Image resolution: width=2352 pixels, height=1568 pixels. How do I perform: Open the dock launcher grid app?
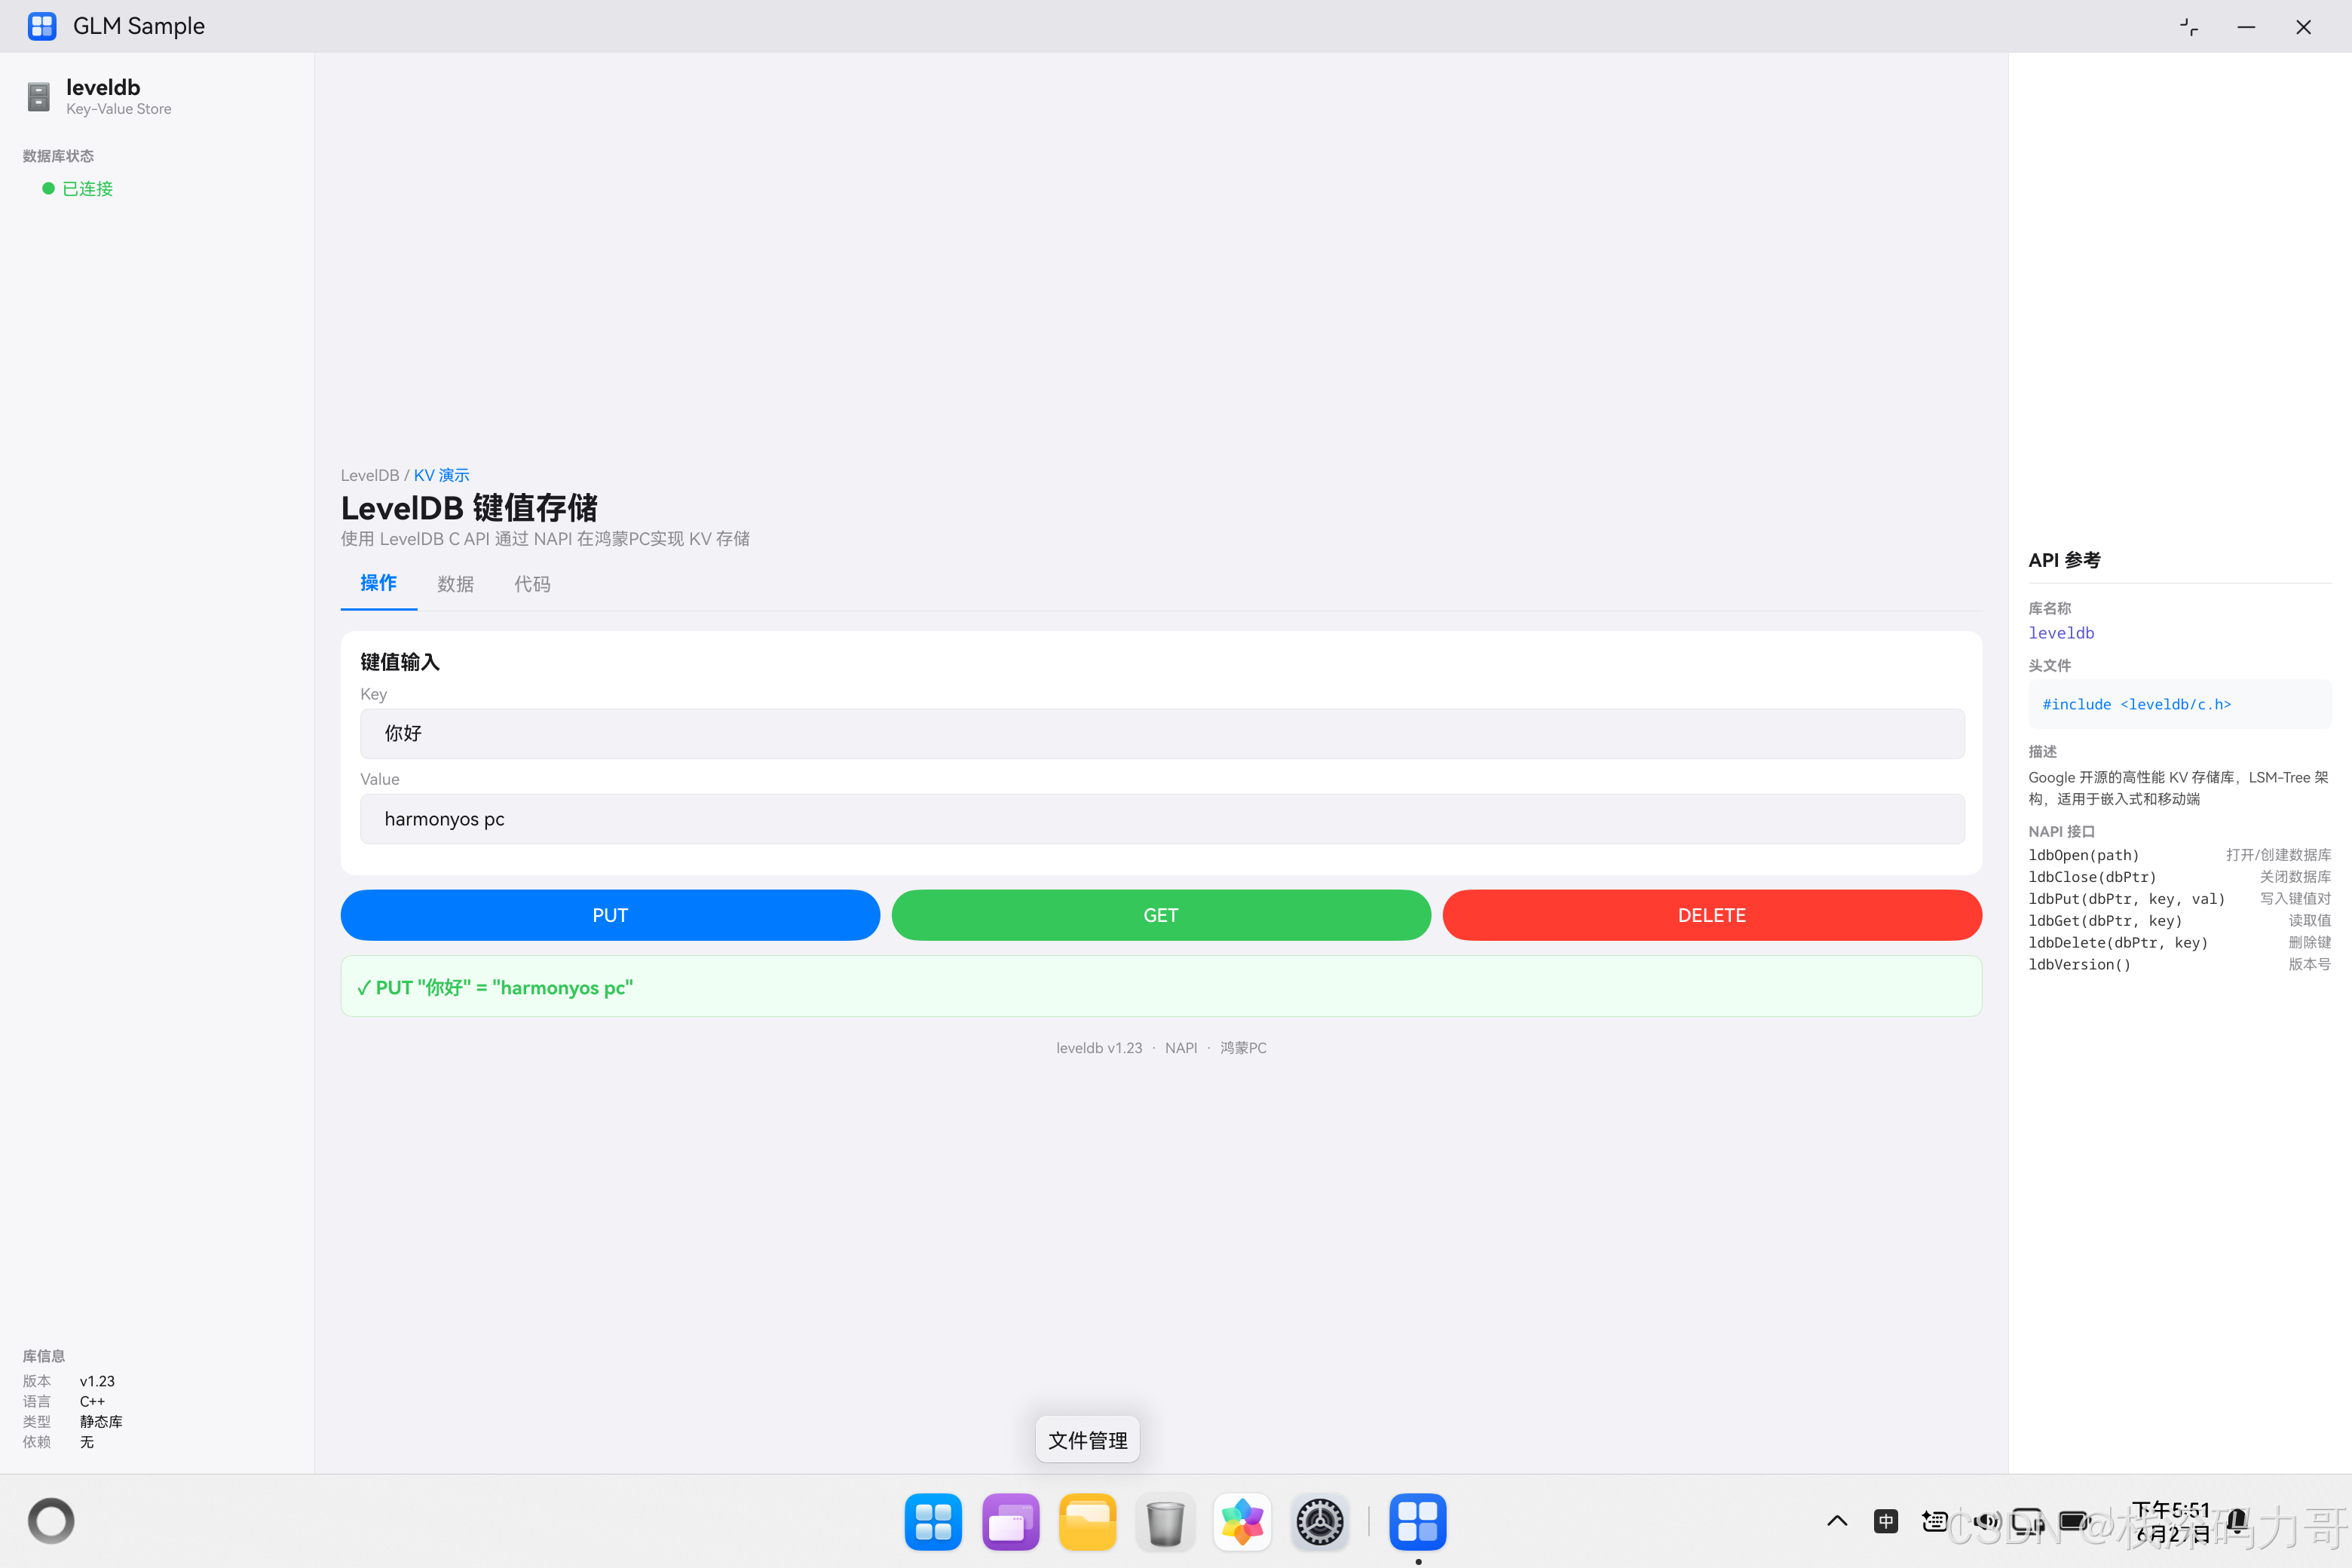tap(933, 1522)
